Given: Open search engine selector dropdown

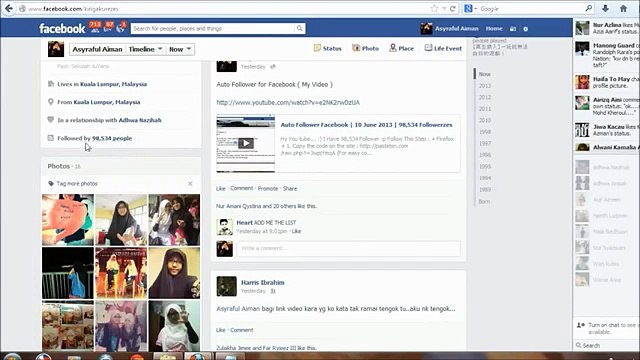Looking at the screenshot, I should coord(470,8).
